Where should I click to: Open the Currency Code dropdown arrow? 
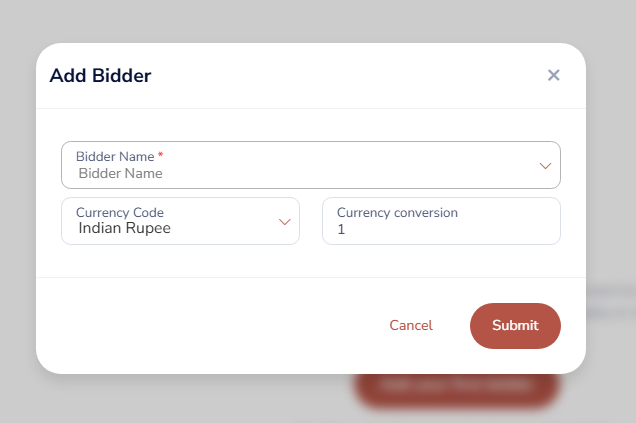(x=284, y=221)
